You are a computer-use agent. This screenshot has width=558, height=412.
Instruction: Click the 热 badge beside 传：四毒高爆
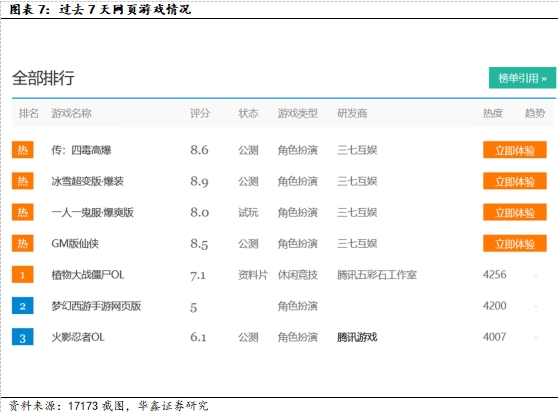point(23,150)
